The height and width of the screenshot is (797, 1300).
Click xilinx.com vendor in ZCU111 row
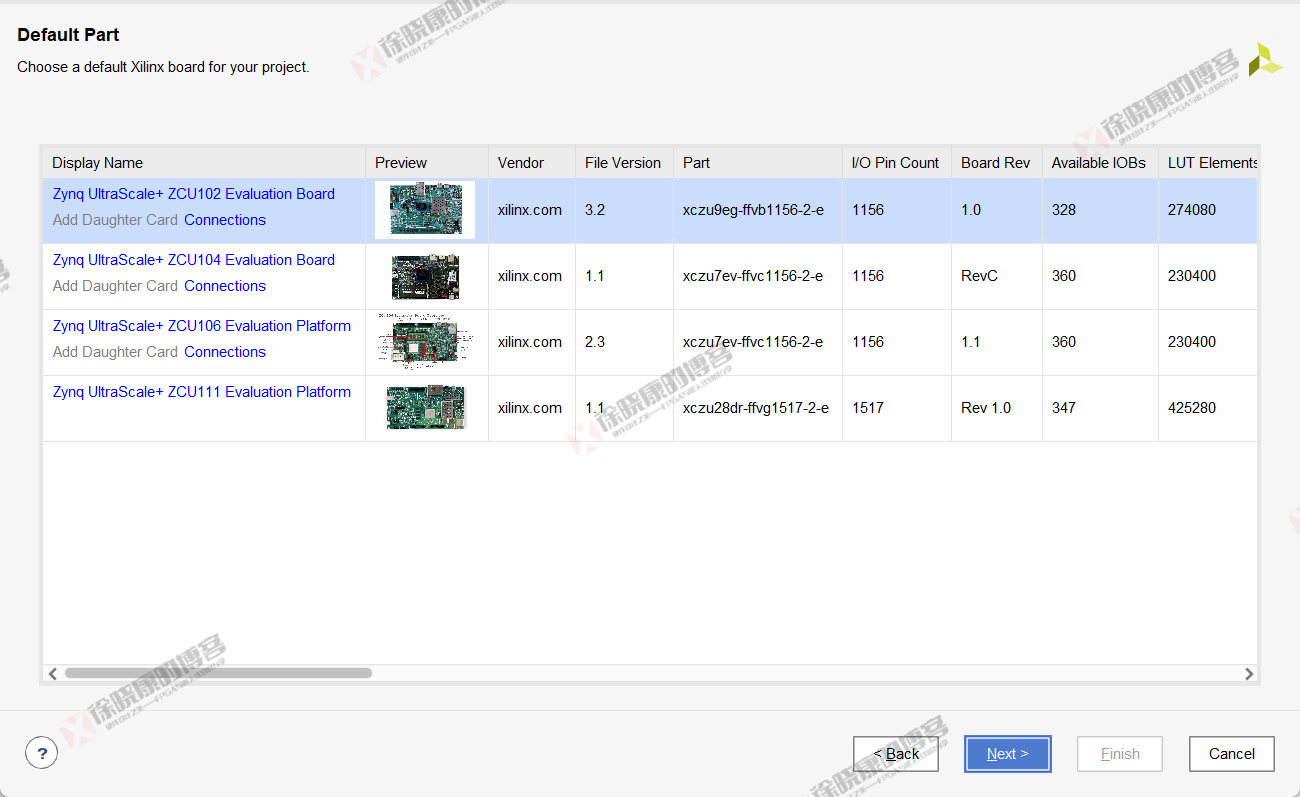pos(530,408)
